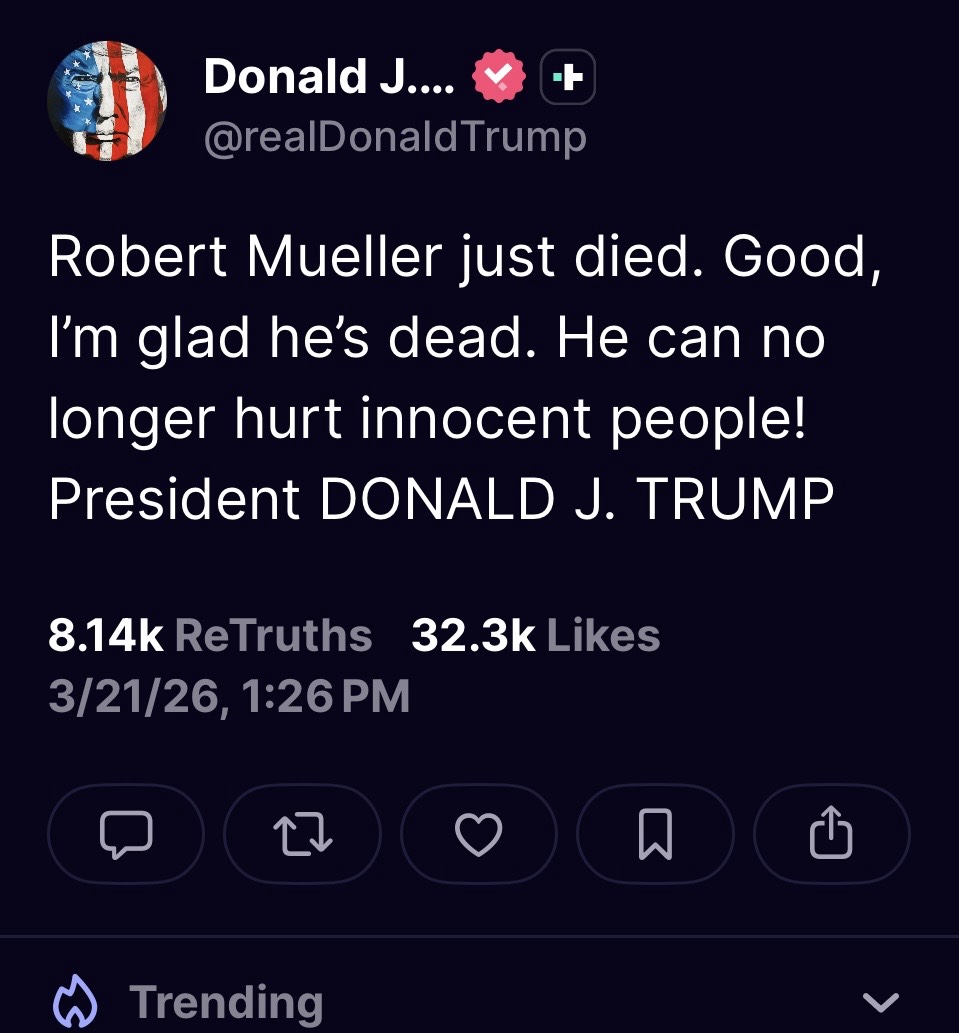Visit the @realDonaldTrump handle
Viewport: 959px width, 1033px height.
(395, 138)
